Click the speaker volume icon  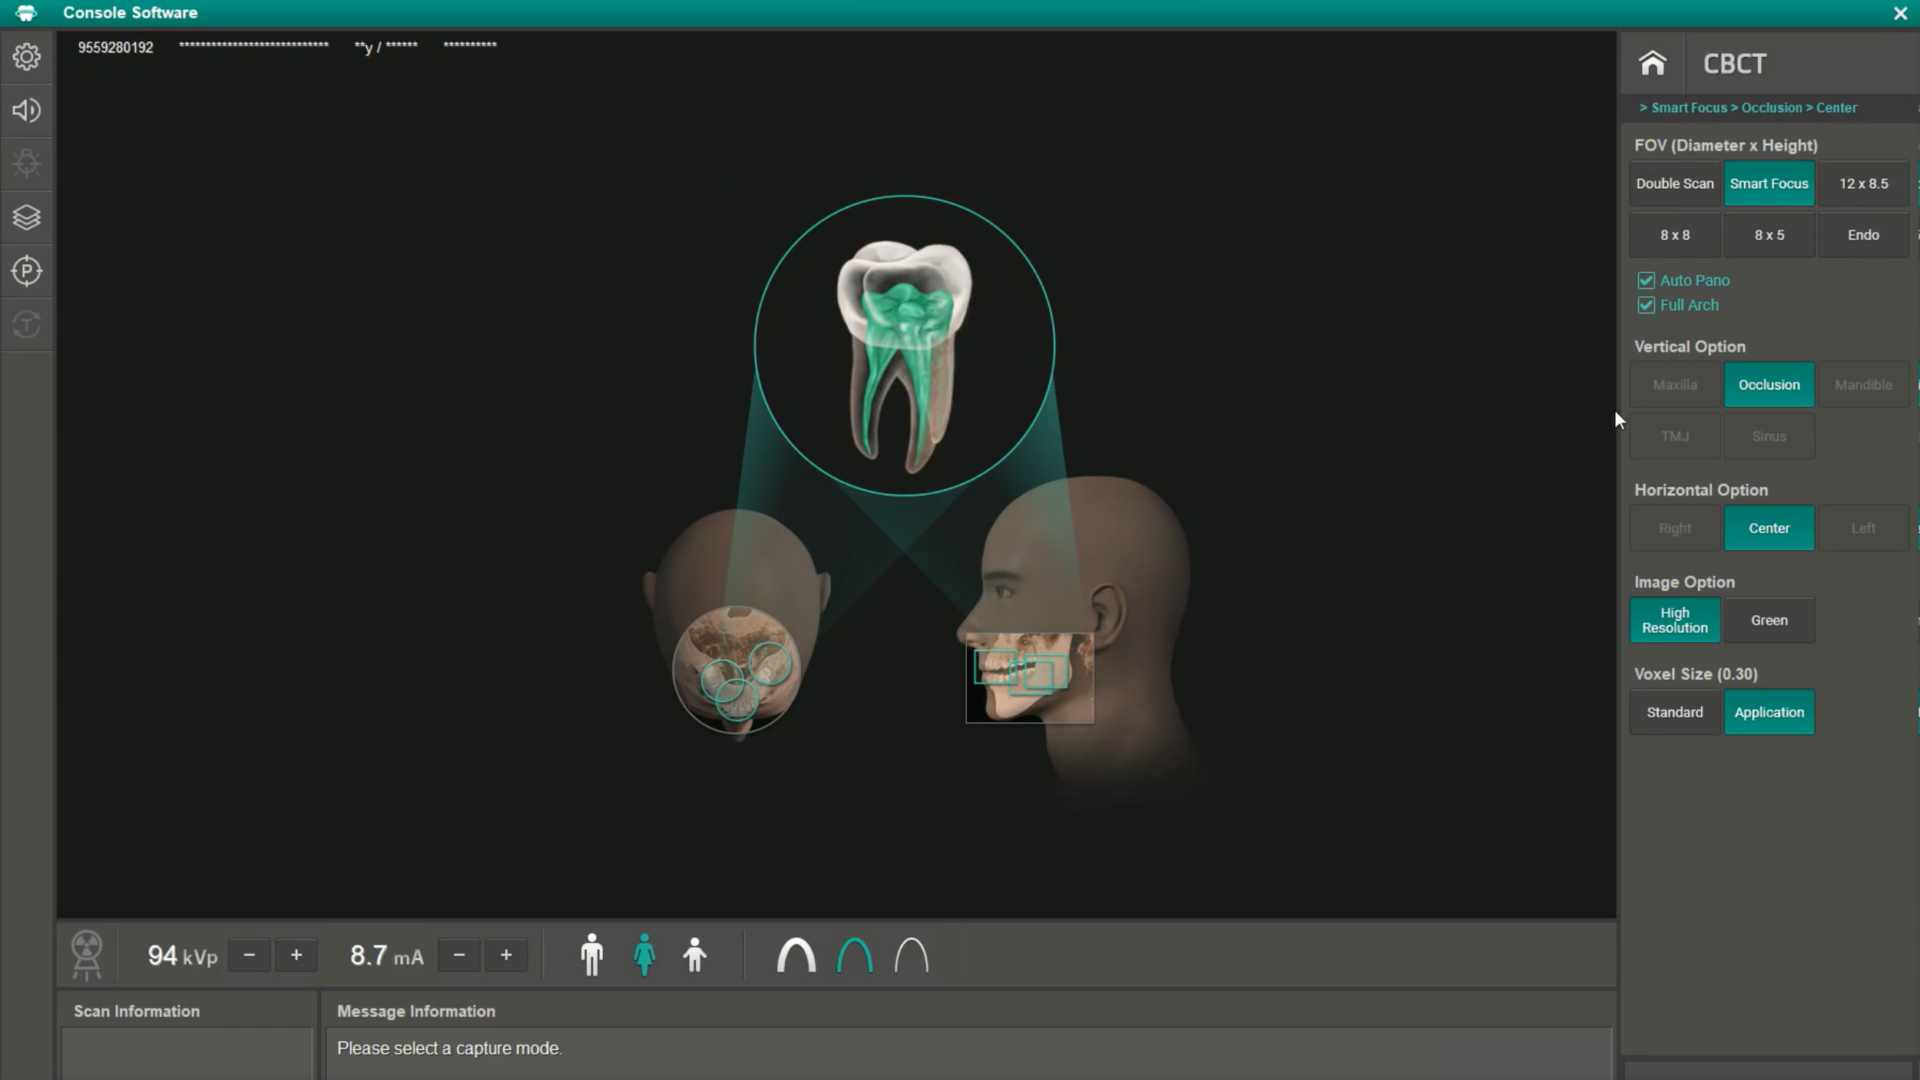pos(27,110)
